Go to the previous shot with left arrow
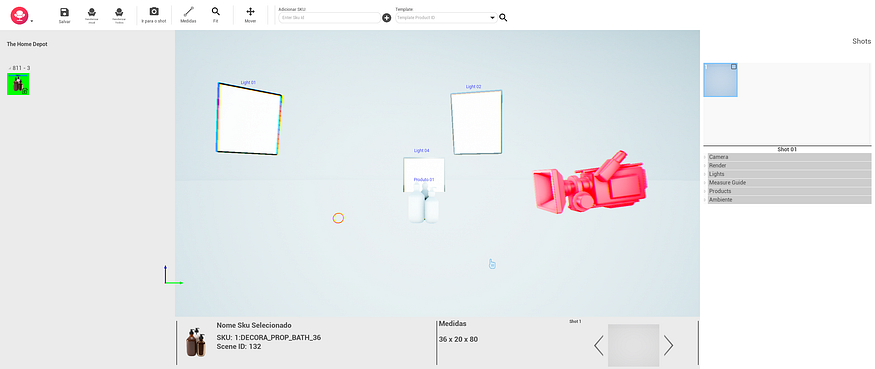Screen dimensions: 875x369 click(599, 346)
